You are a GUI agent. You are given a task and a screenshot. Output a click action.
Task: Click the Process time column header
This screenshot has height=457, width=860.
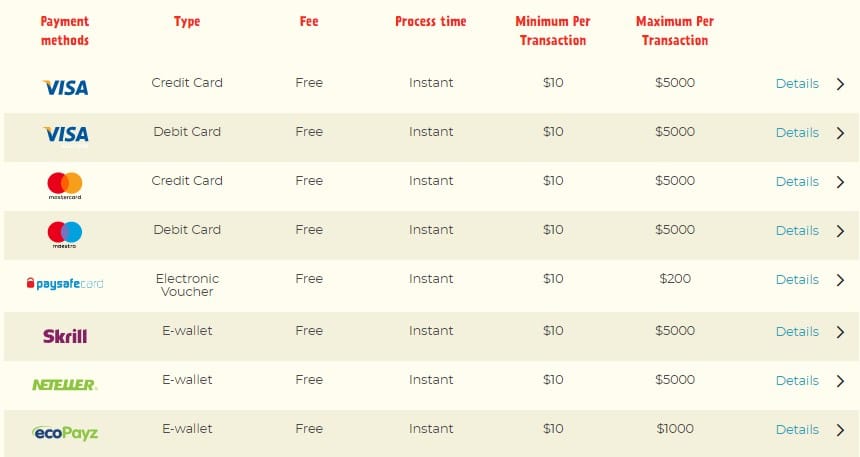[x=431, y=21]
